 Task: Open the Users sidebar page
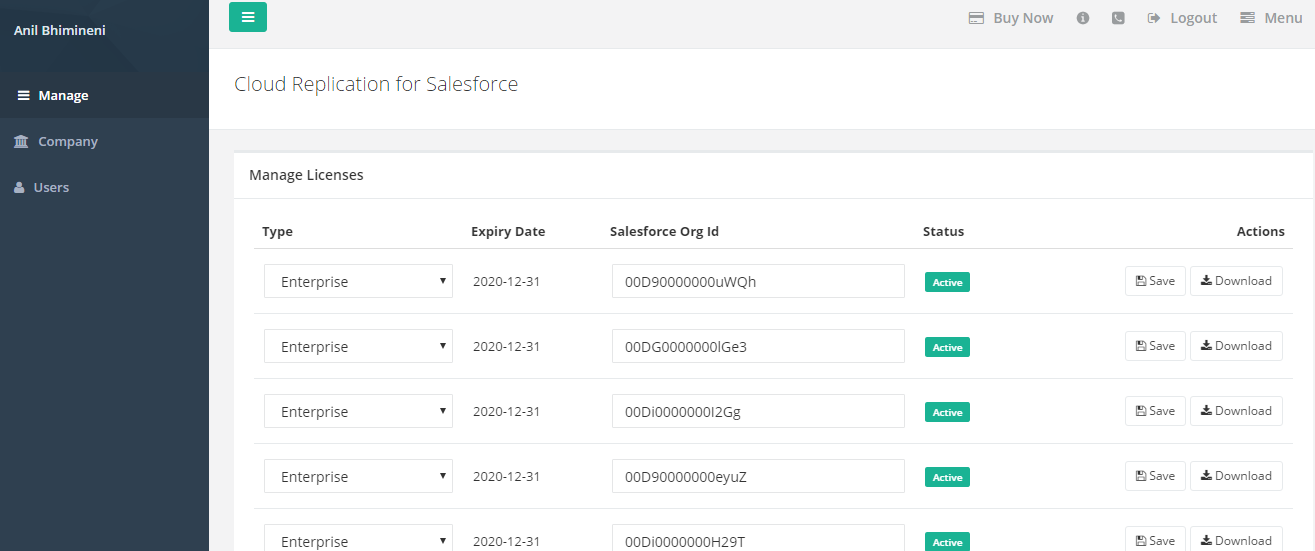click(51, 188)
